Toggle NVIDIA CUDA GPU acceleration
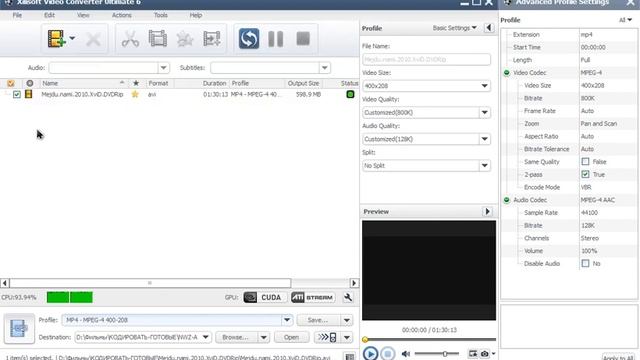640x360 pixels. (x=264, y=298)
